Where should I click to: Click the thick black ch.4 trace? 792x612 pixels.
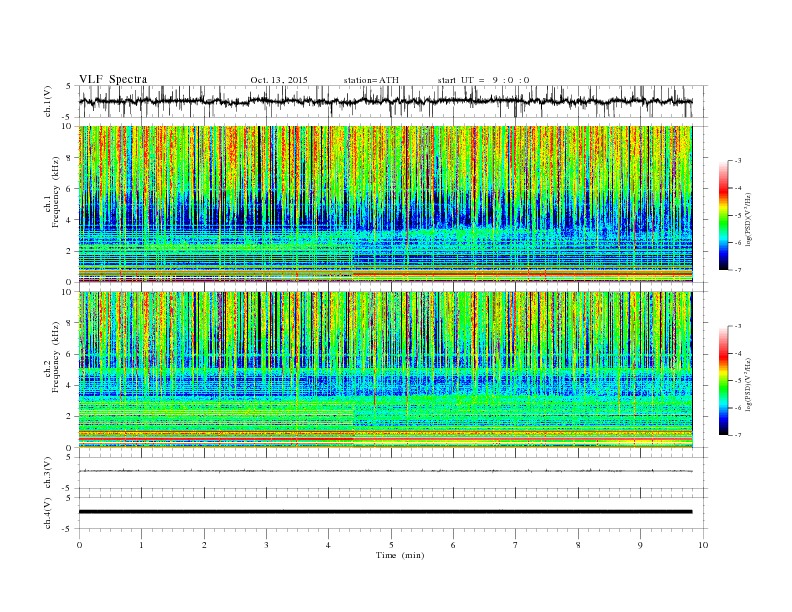pos(385,512)
